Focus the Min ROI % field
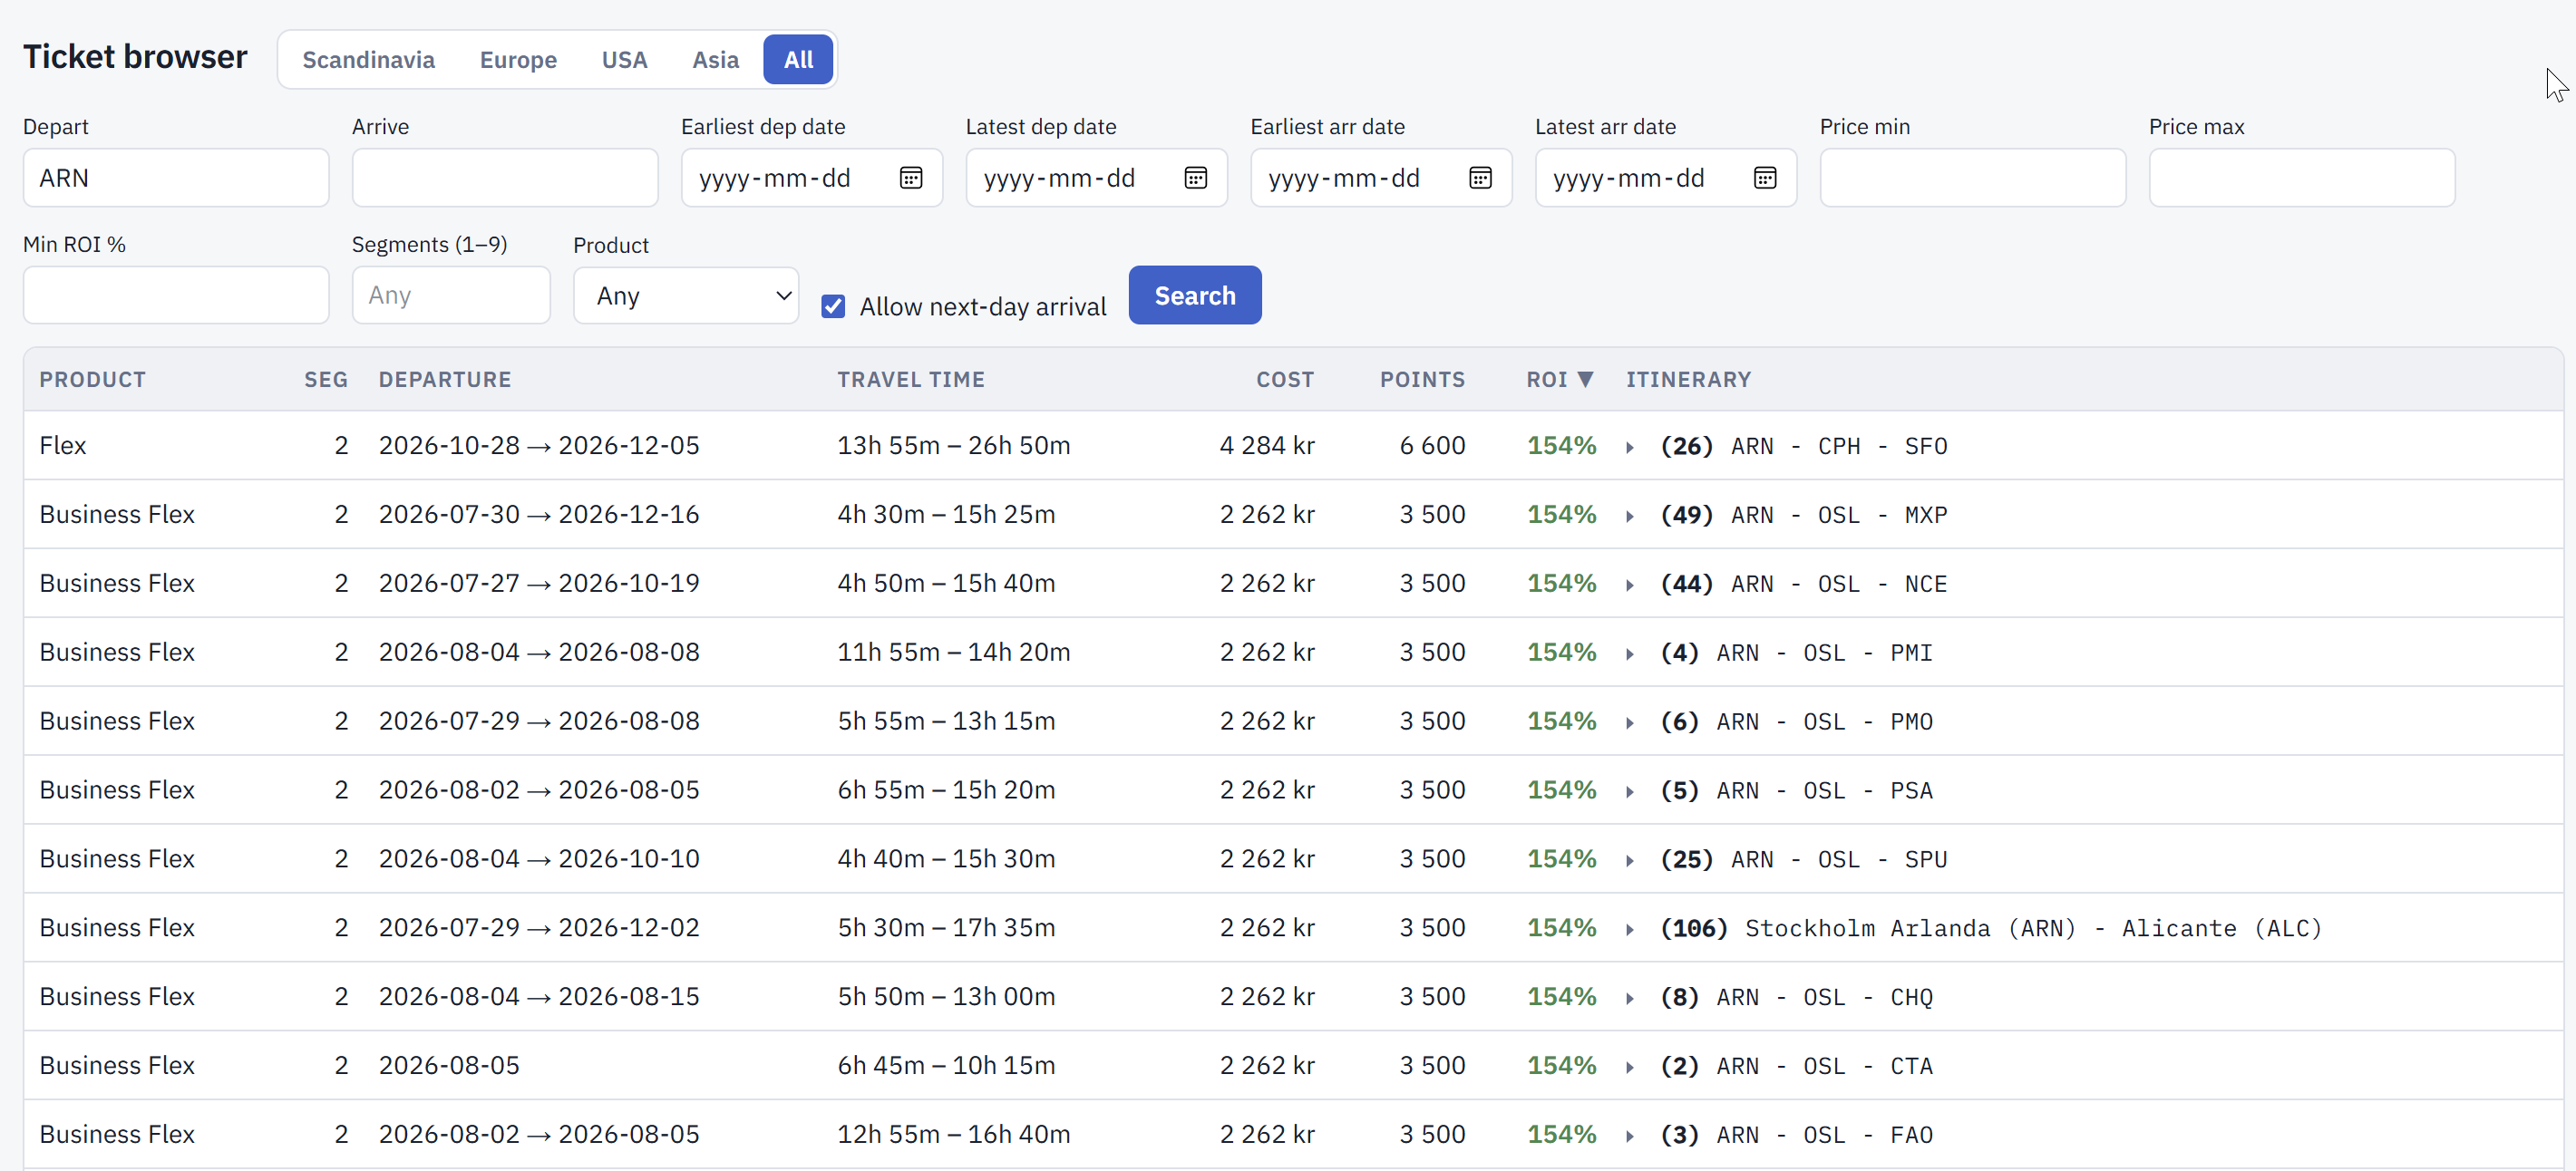The image size is (2576, 1171). pyautogui.click(x=176, y=295)
